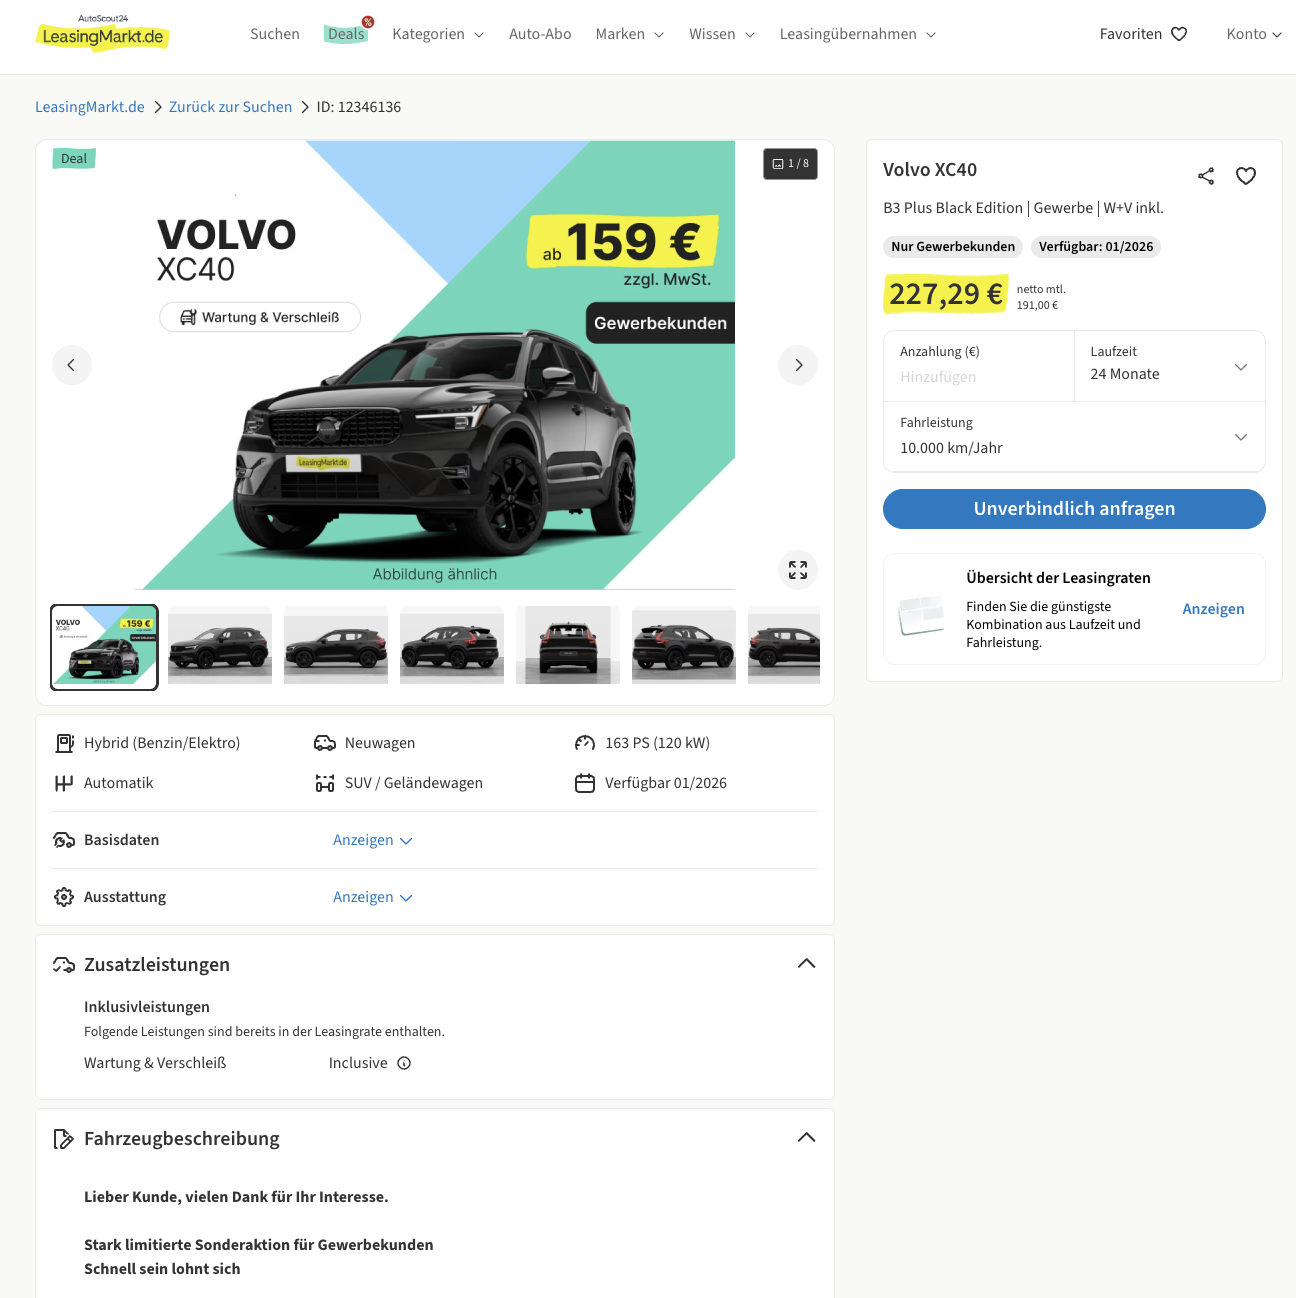This screenshot has width=1296, height=1298.
Task: Open the Laufzeit 24 Monate dropdown
Action: pos(1169,366)
